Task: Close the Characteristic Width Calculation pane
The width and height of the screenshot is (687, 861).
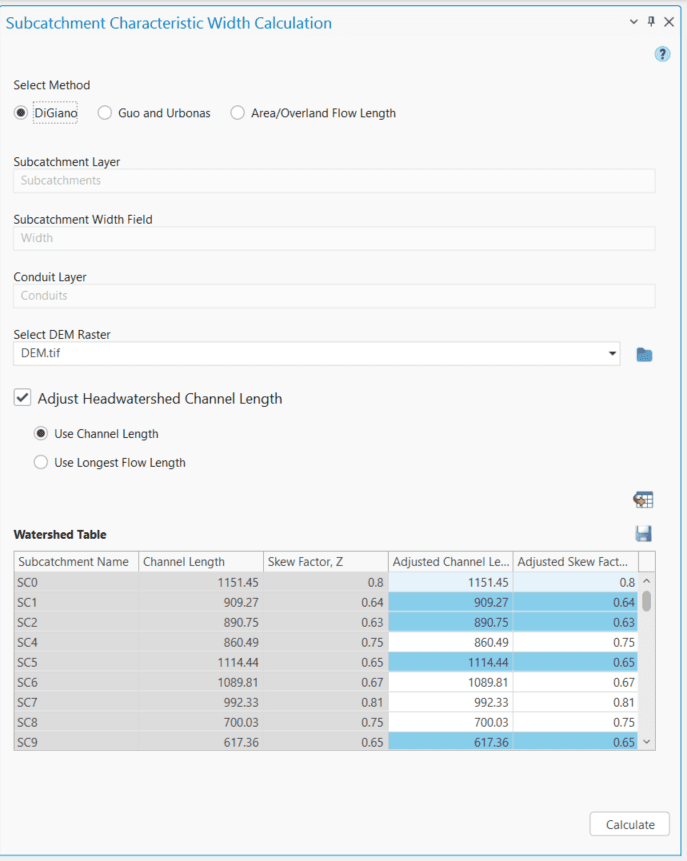Action: (x=669, y=21)
